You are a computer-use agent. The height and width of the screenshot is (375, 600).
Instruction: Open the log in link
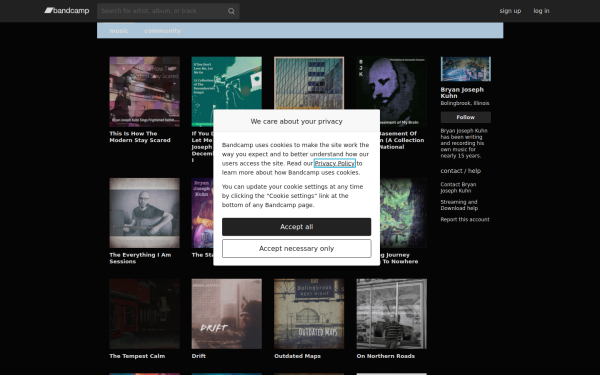541,11
